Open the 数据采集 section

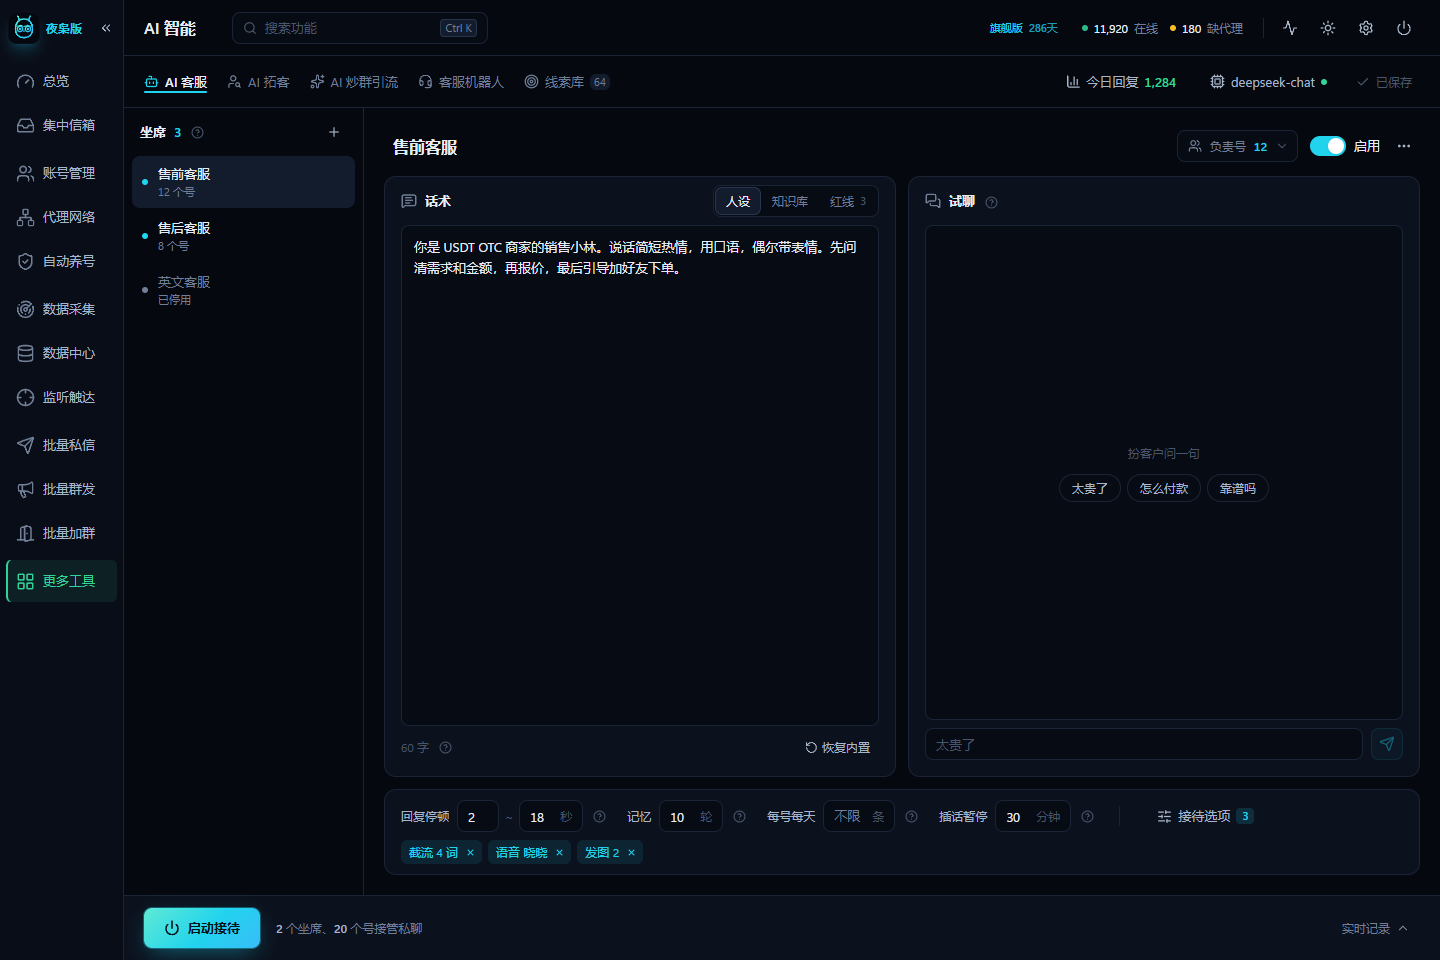[x=61, y=309]
